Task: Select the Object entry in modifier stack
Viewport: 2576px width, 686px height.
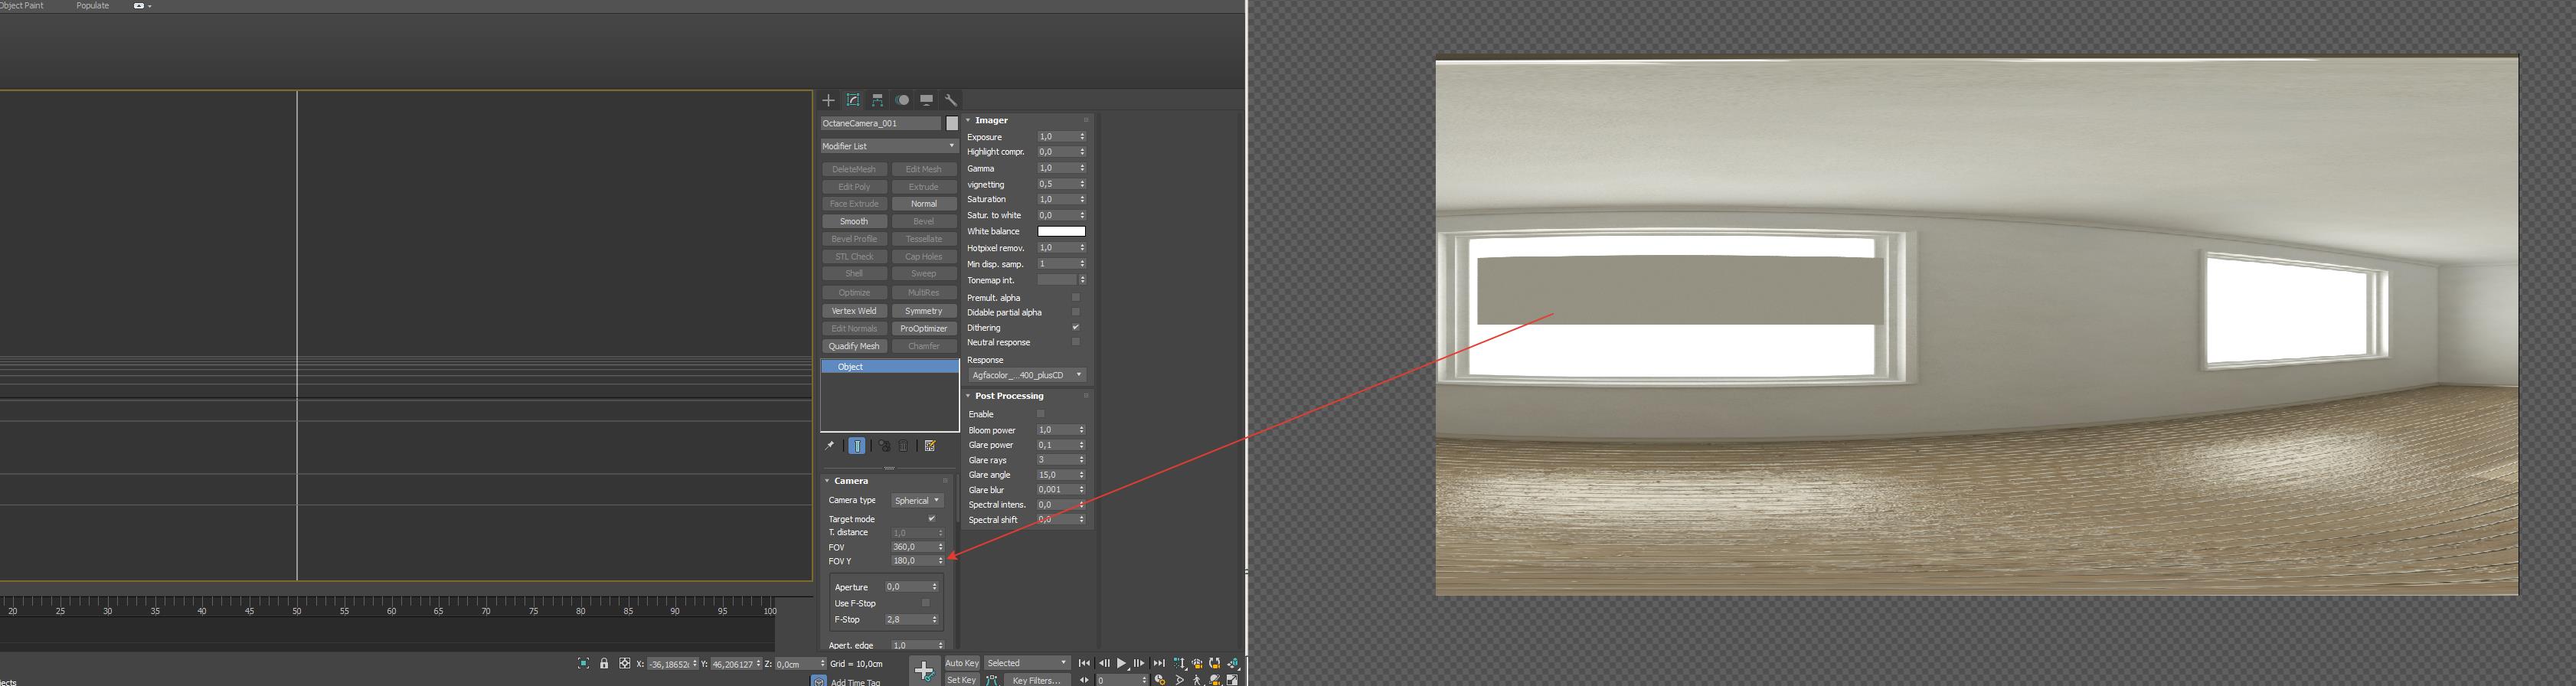Action: click(x=889, y=367)
